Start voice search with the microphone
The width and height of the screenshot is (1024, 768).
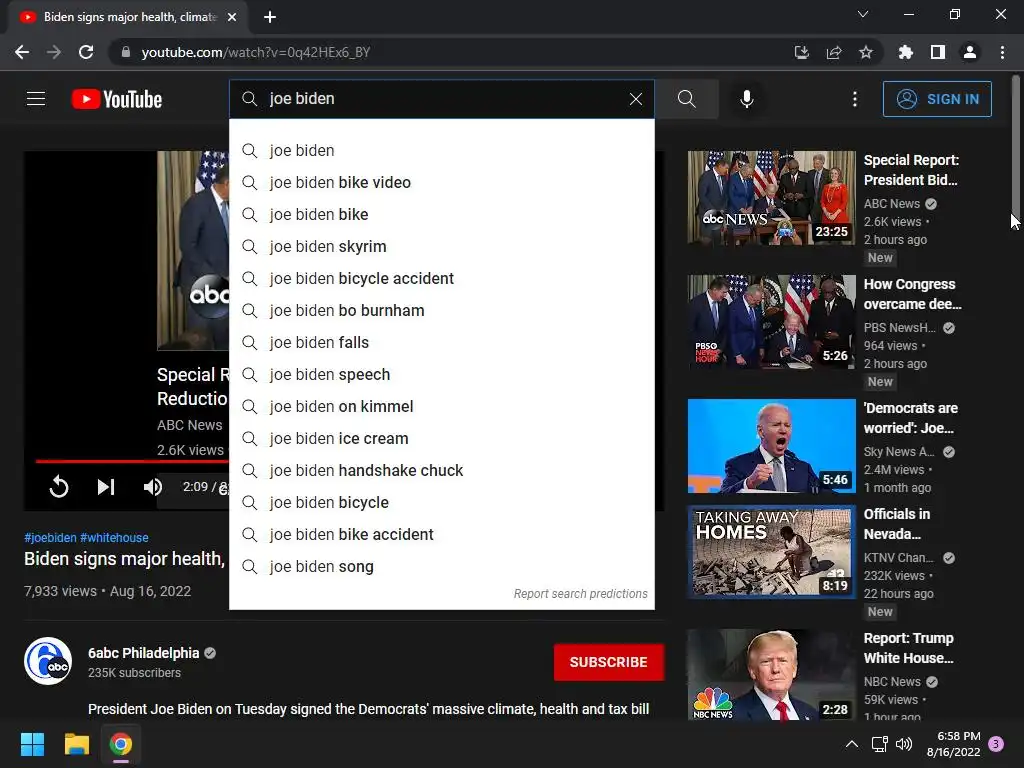pyautogui.click(x=746, y=99)
